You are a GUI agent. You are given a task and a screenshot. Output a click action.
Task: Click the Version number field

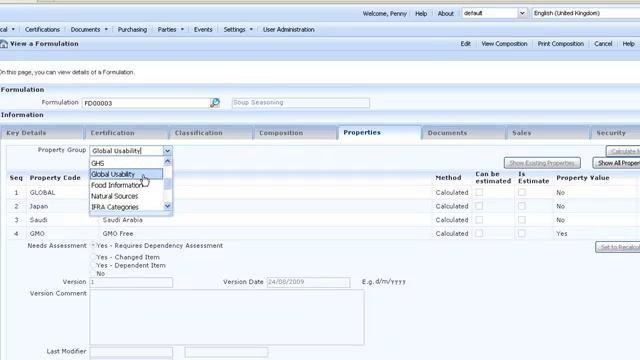pos(131,282)
